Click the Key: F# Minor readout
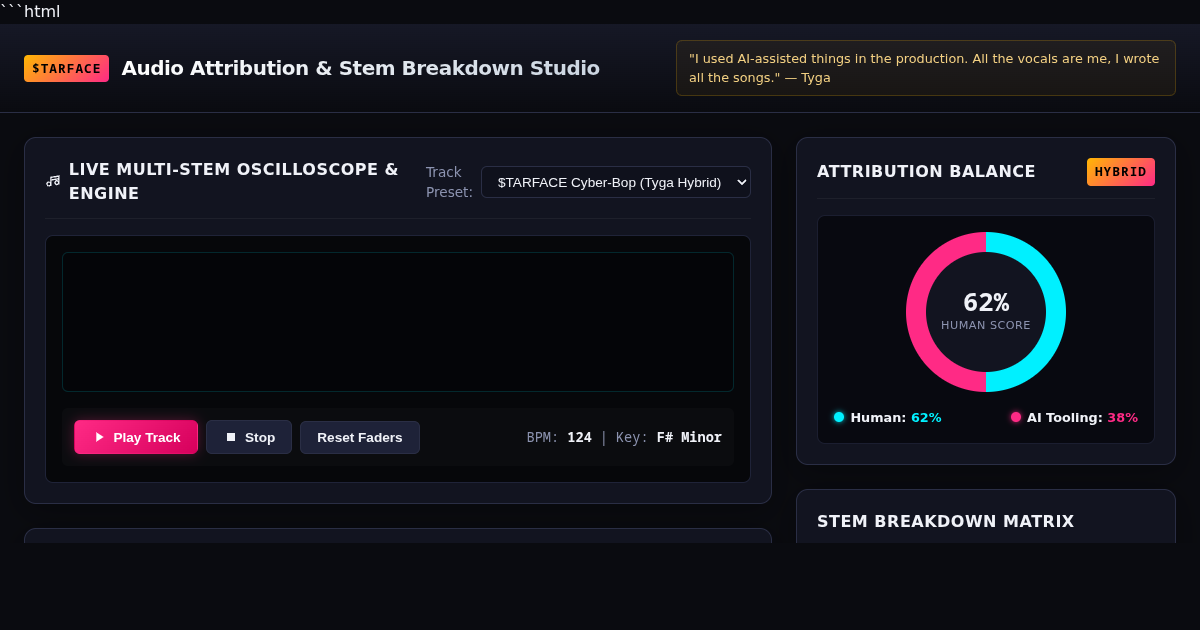The image size is (1200, 630). tap(669, 437)
